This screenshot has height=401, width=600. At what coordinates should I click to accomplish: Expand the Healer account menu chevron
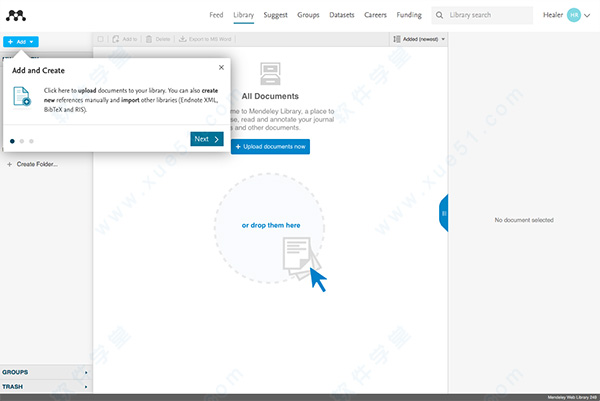[587, 15]
